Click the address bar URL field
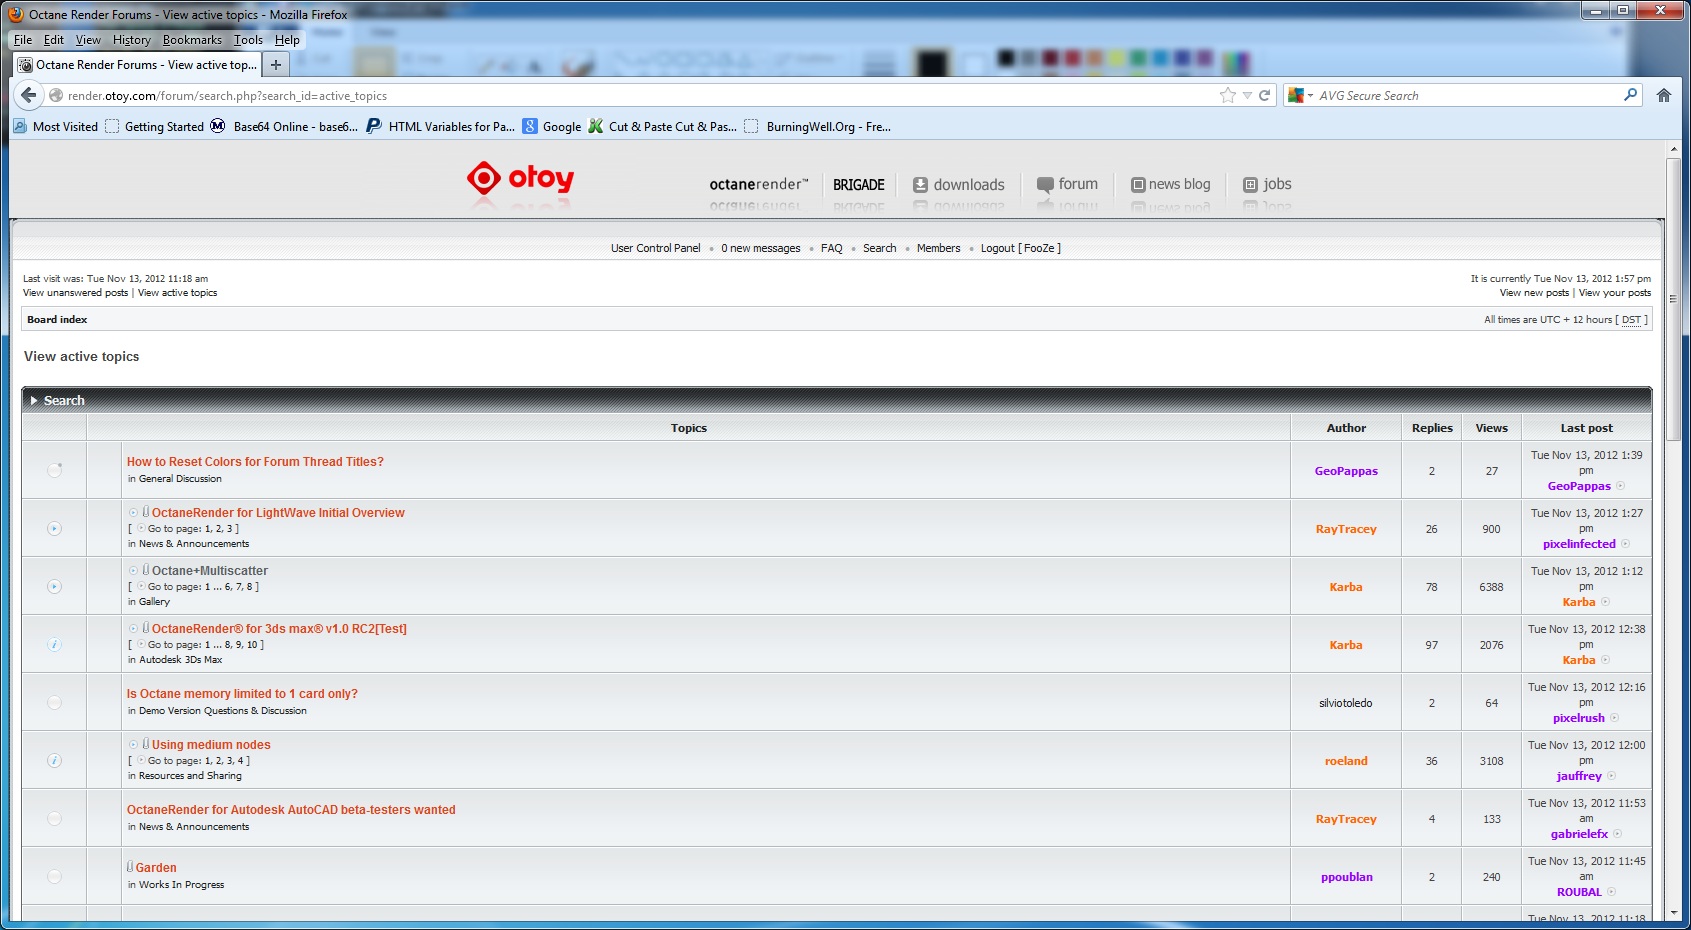Viewport: 1691px width, 930px height. click(640, 96)
